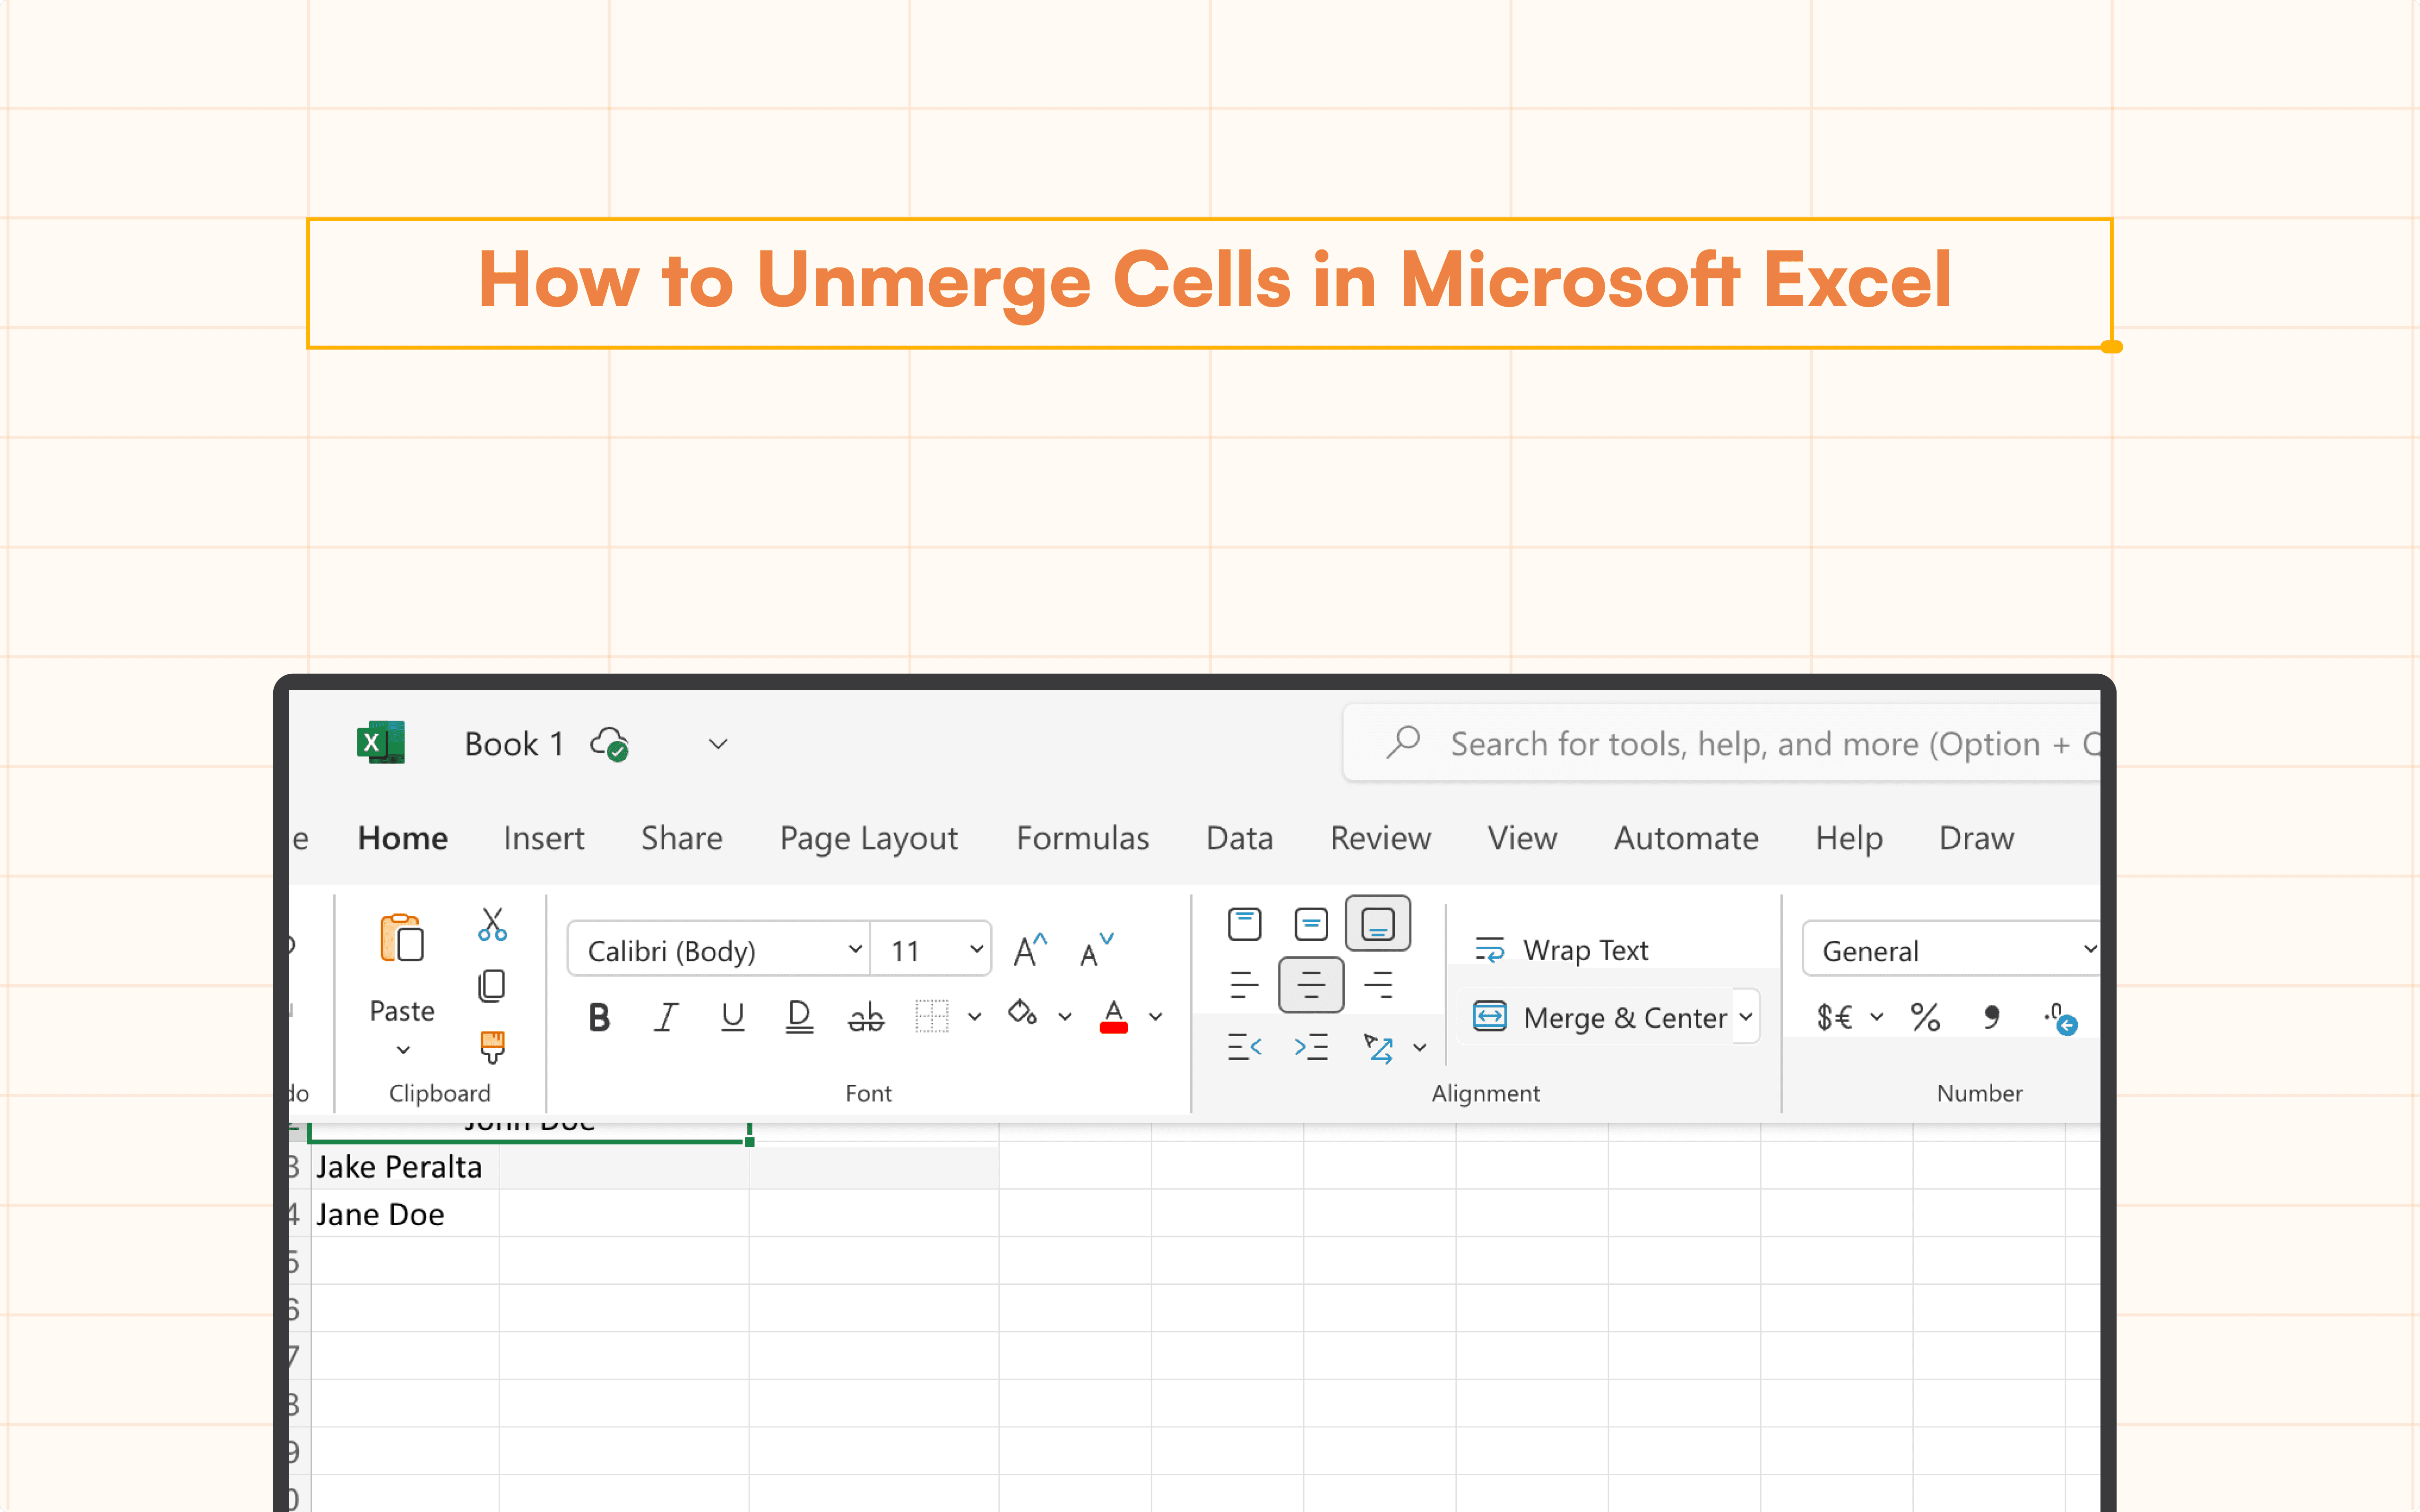Expand the font color dropdown arrow
The height and width of the screenshot is (1512, 2420).
point(1156,1018)
